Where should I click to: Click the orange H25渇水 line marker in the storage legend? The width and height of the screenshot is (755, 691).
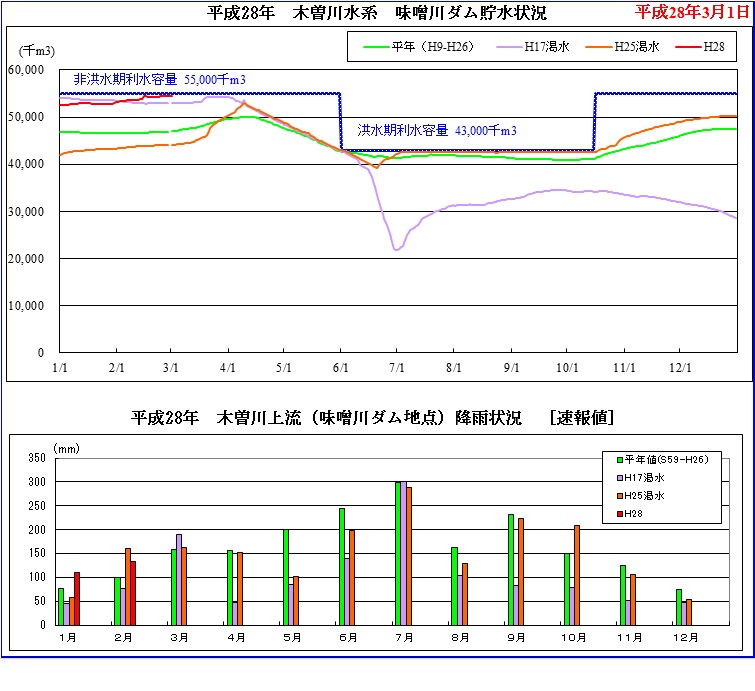click(x=600, y=47)
